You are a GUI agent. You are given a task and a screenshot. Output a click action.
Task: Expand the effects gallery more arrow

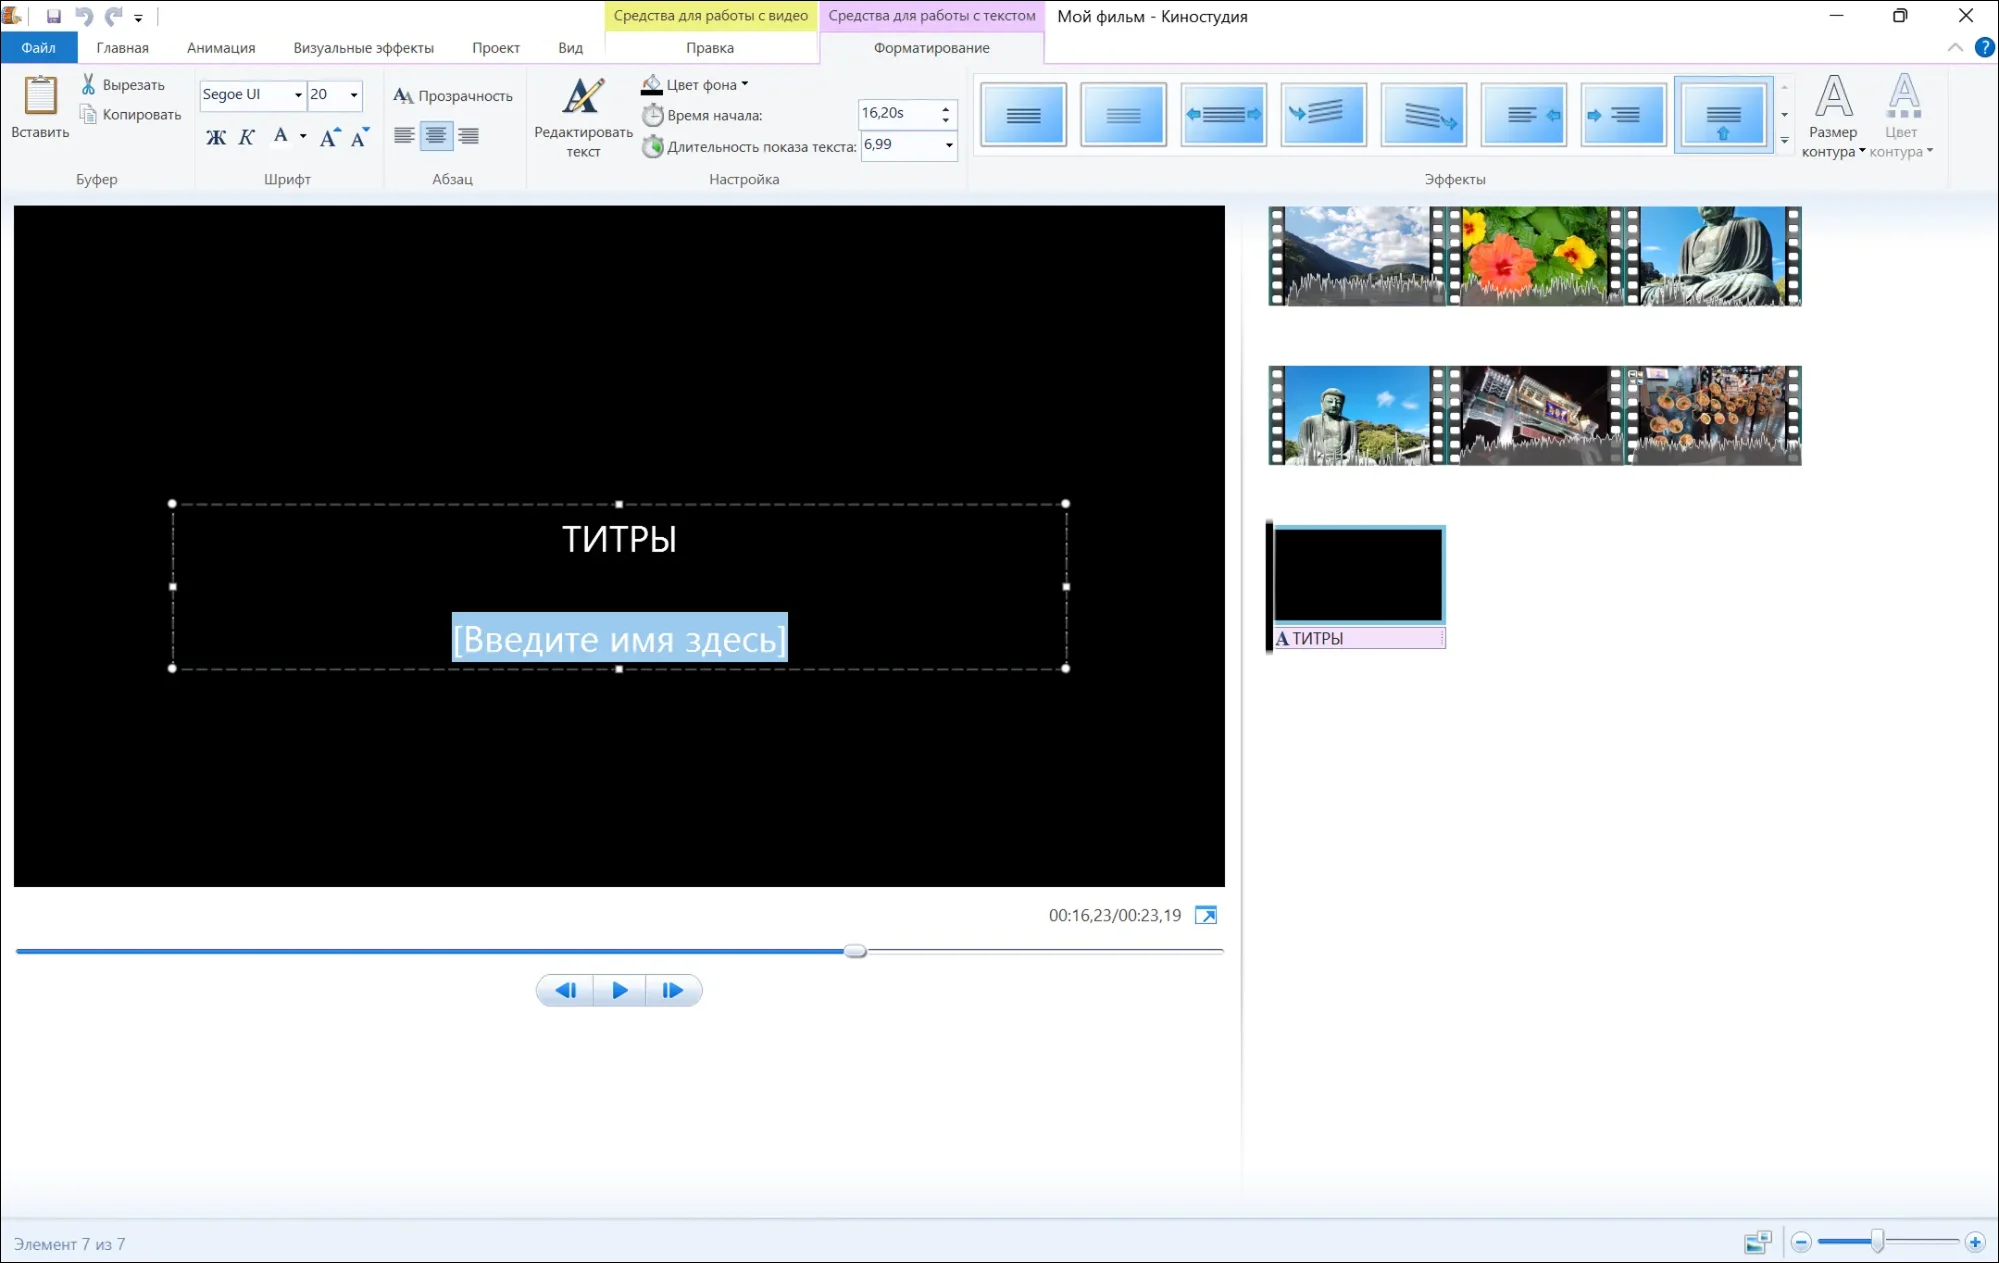point(1784,141)
